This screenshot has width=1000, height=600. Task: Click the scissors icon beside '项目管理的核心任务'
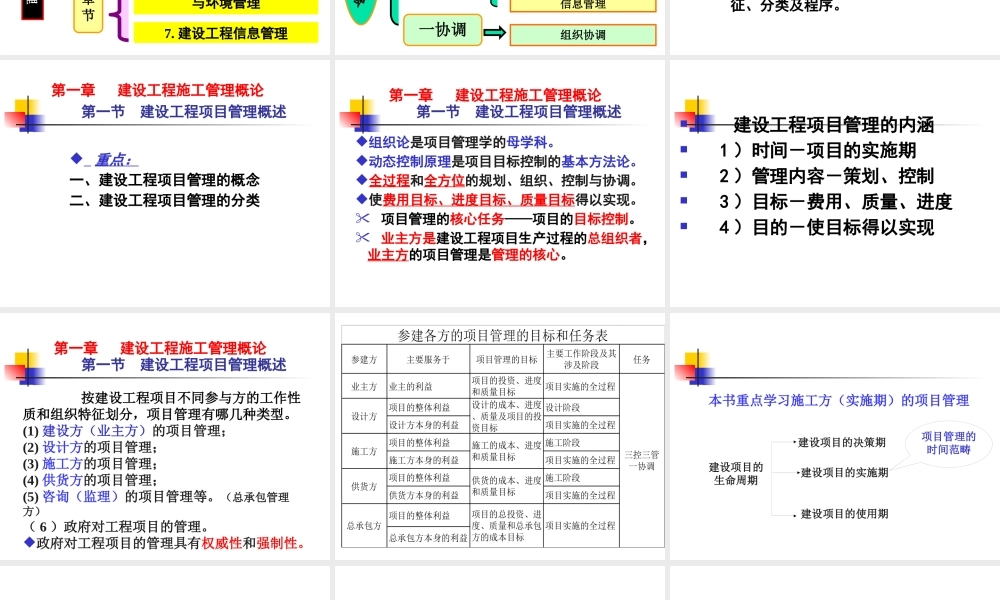coord(363,218)
